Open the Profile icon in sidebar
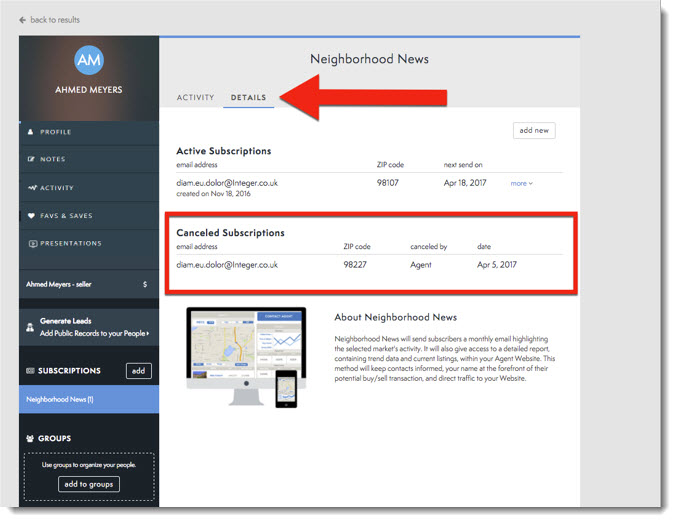This screenshot has height=522, width=676. (30, 132)
